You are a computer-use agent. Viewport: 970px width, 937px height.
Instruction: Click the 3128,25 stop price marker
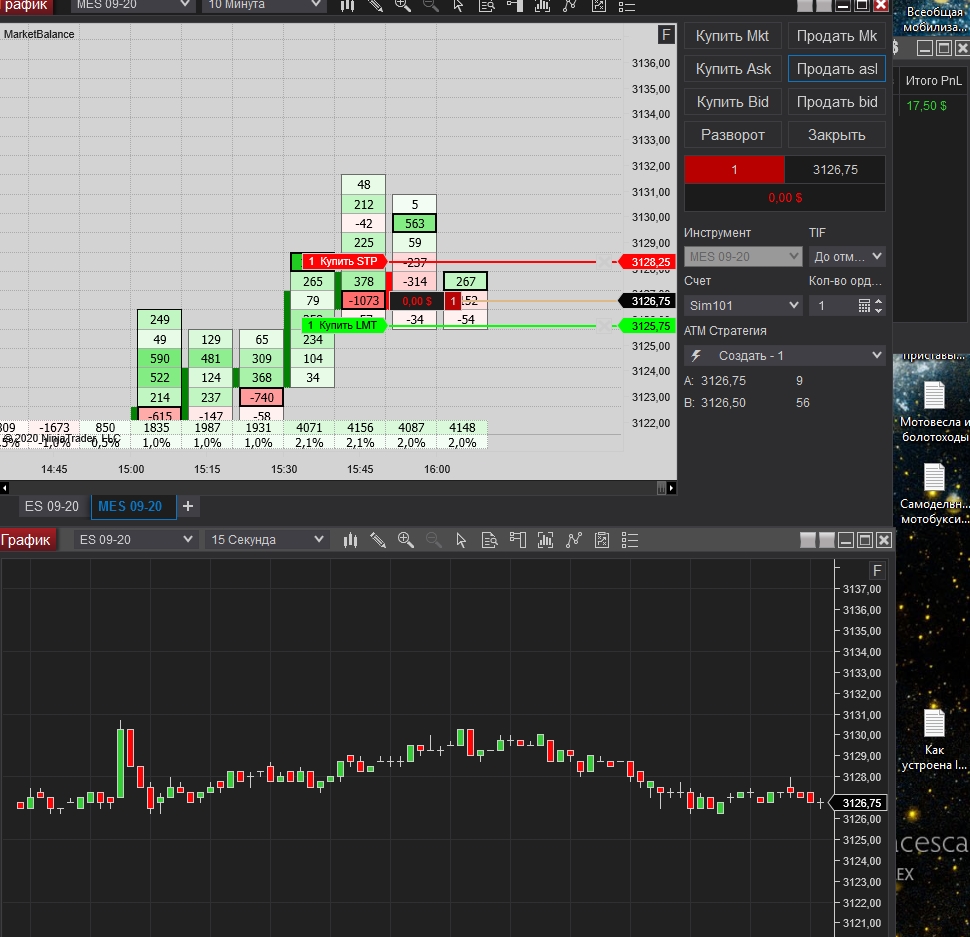click(647, 262)
